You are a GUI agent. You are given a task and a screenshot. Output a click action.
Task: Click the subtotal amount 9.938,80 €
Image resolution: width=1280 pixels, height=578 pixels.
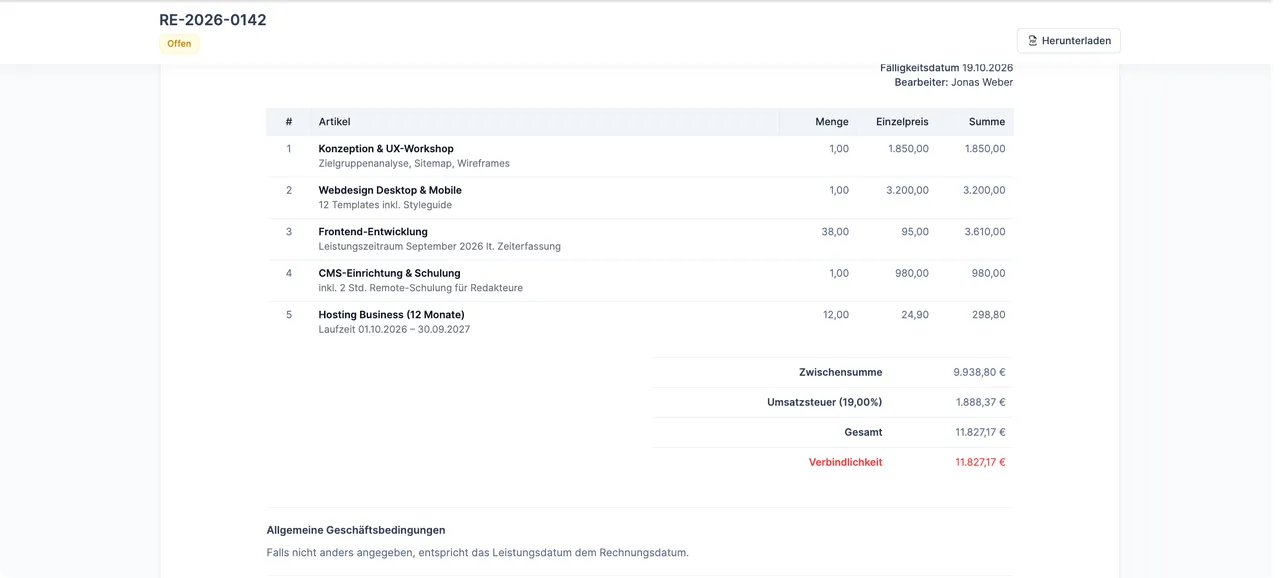(x=980, y=372)
